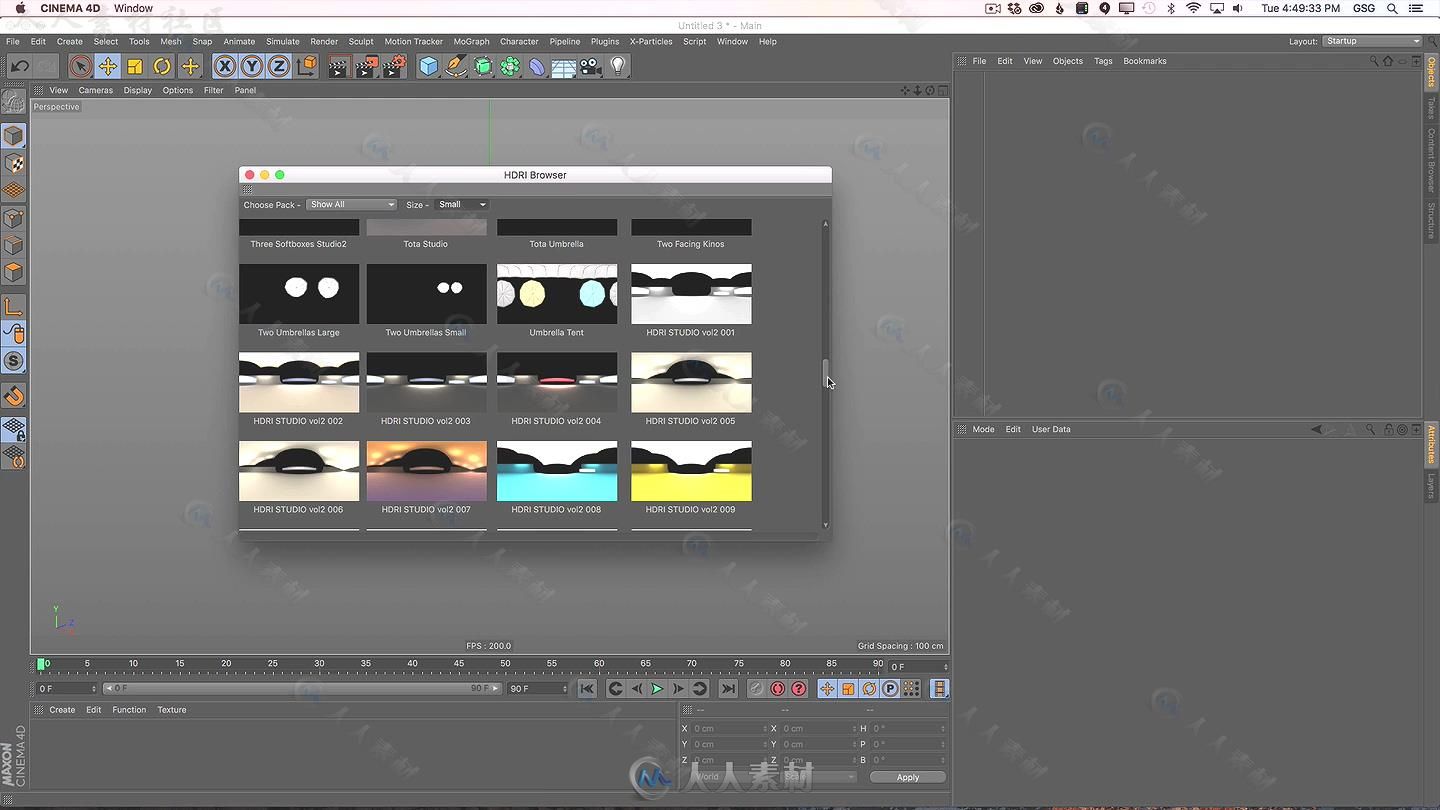Select the Live Selection tool
1440x810 pixels.
click(80, 66)
